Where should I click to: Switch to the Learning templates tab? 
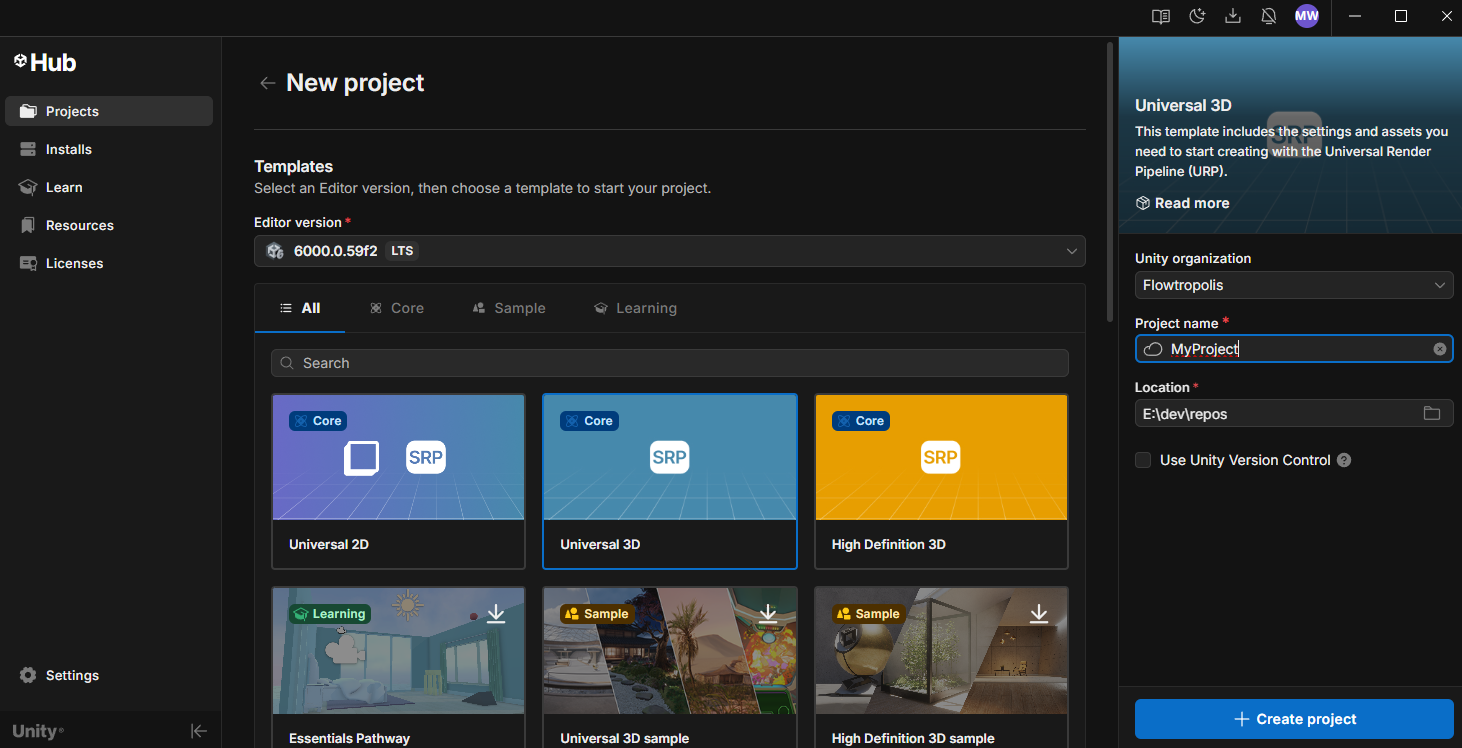point(635,308)
